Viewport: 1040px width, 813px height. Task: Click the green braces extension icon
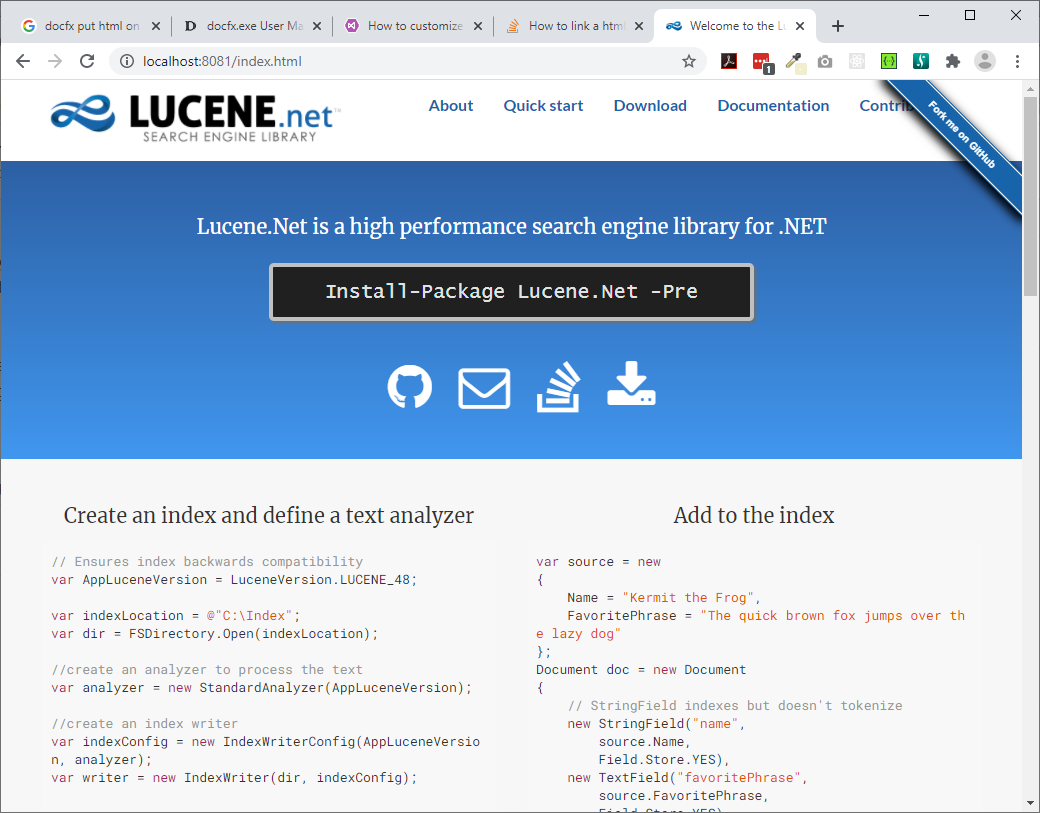point(889,61)
